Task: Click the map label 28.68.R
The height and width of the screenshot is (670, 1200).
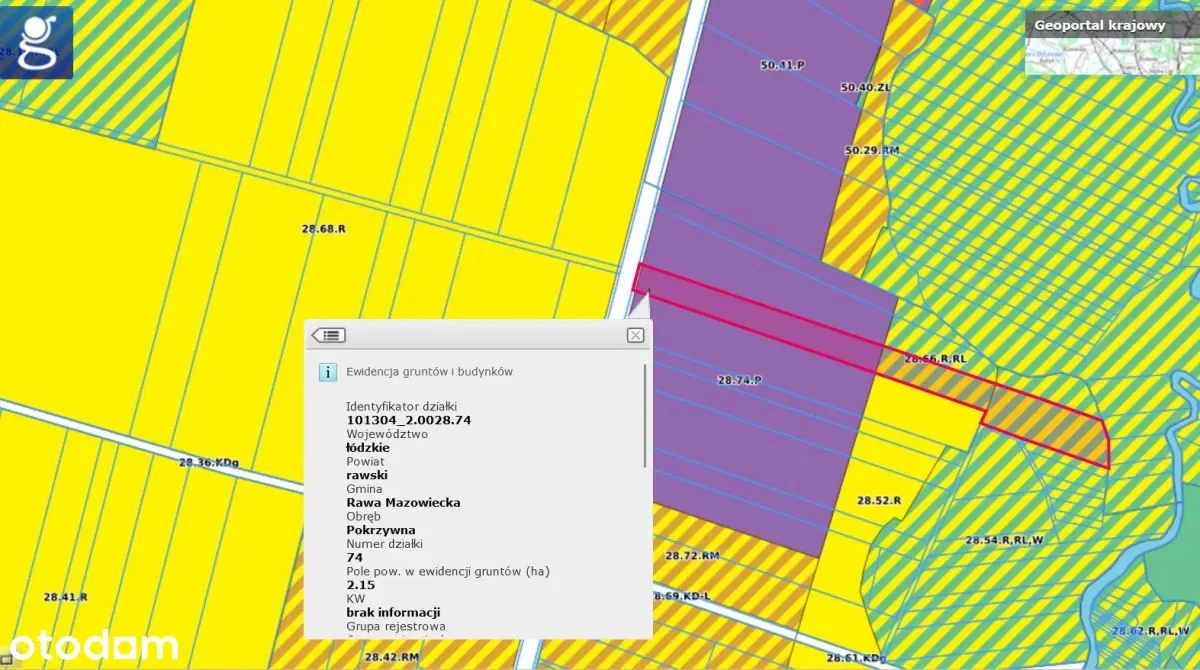Action: point(323,229)
